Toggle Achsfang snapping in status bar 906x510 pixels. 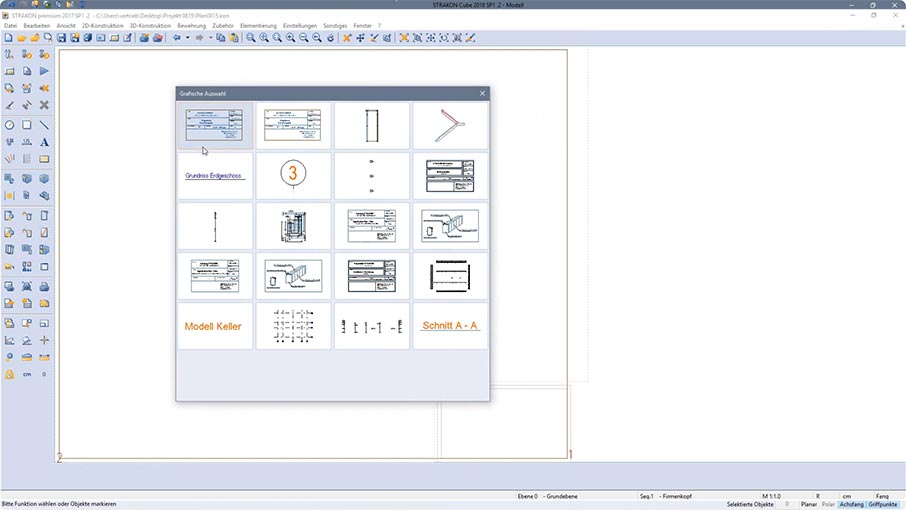851,504
